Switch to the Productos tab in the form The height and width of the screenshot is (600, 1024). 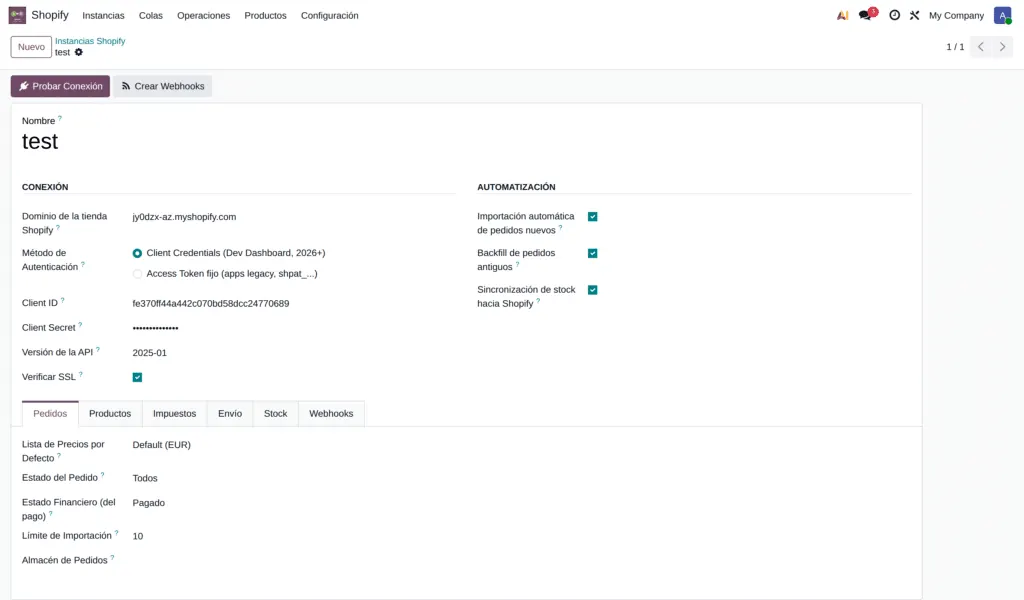coord(110,413)
